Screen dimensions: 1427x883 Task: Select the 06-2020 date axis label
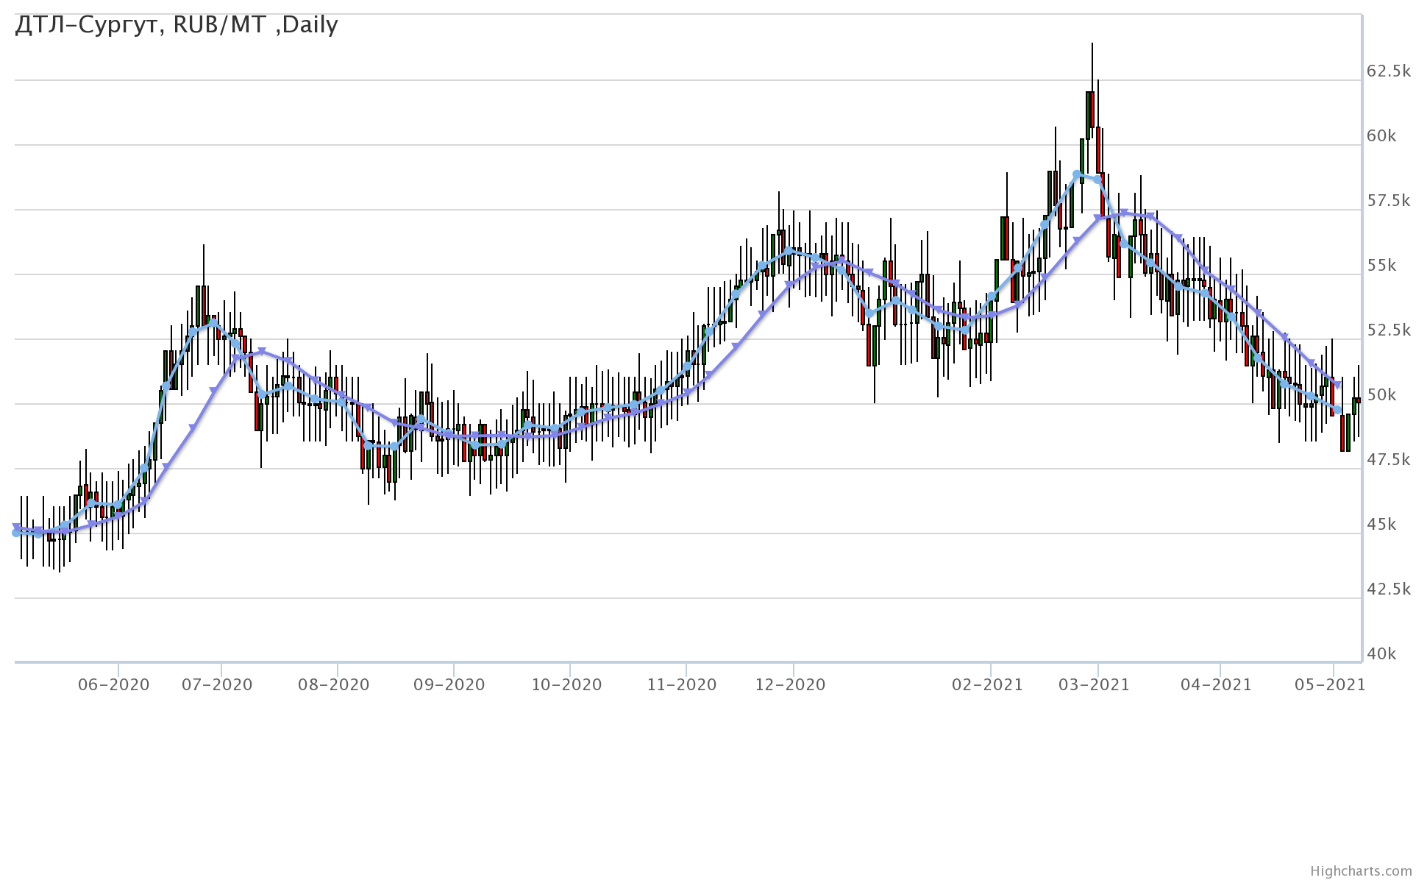click(x=113, y=685)
